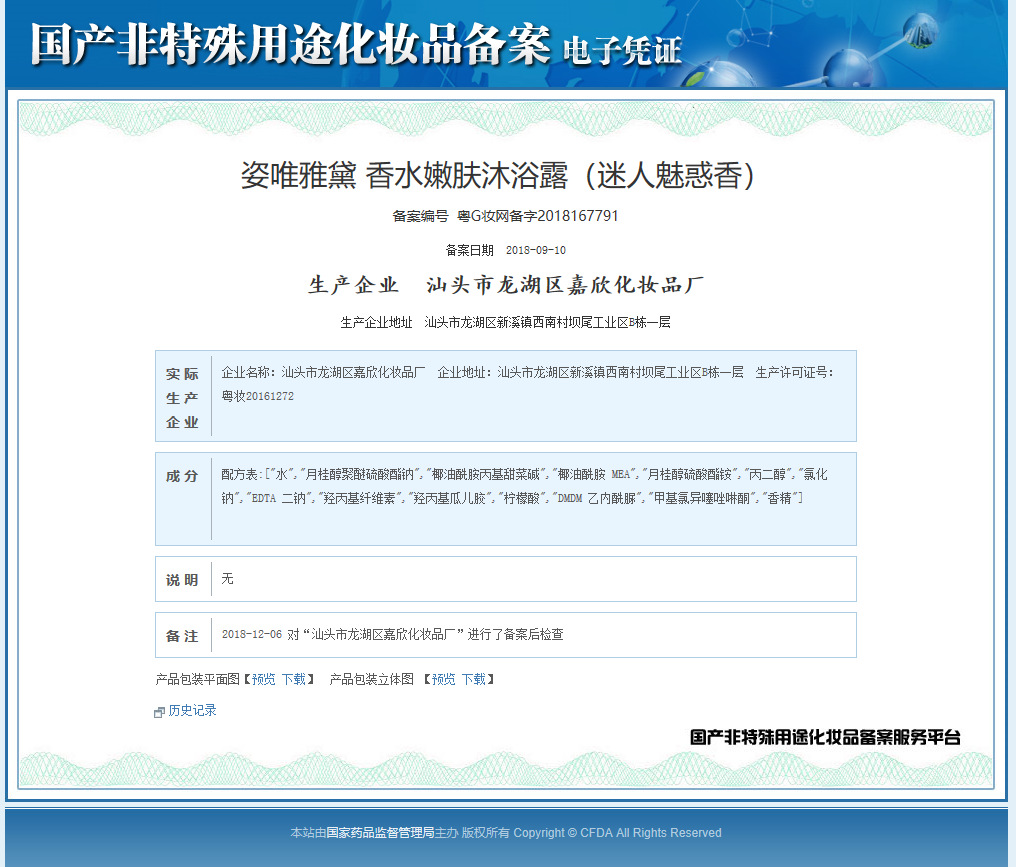The image size is (1016, 867).
Task: Preview the 产品包装立体图 image
Action: [x=443, y=679]
